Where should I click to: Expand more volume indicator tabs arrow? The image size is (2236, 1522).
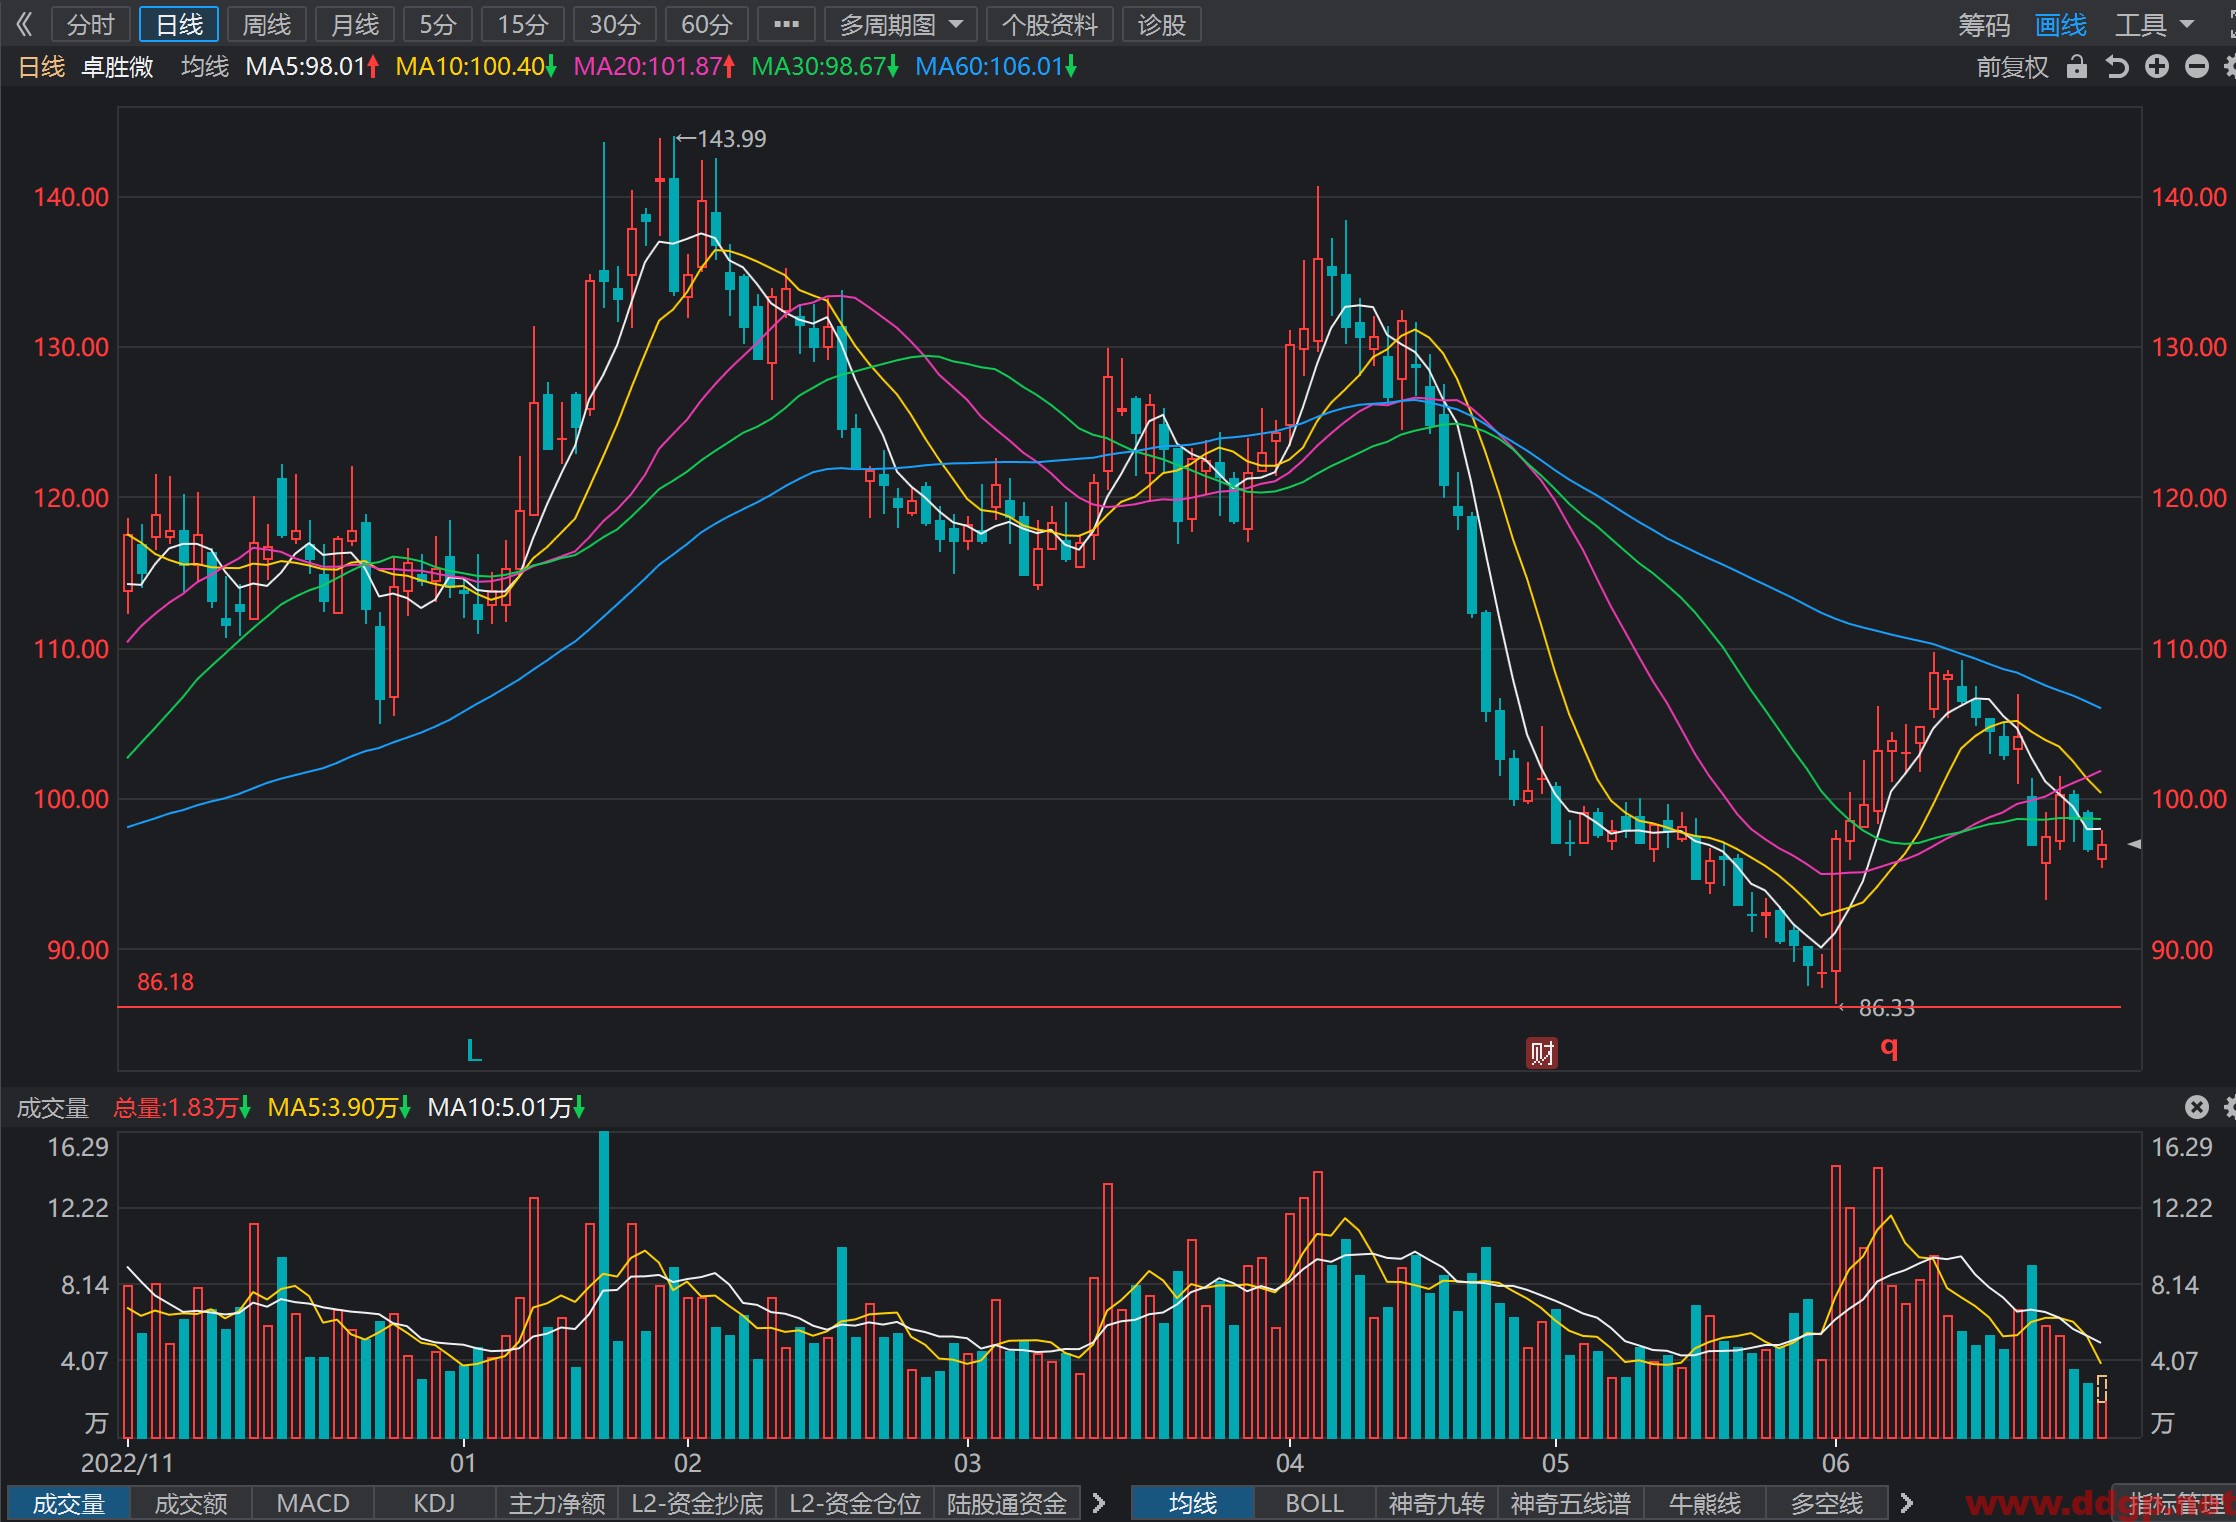coord(1099,1503)
